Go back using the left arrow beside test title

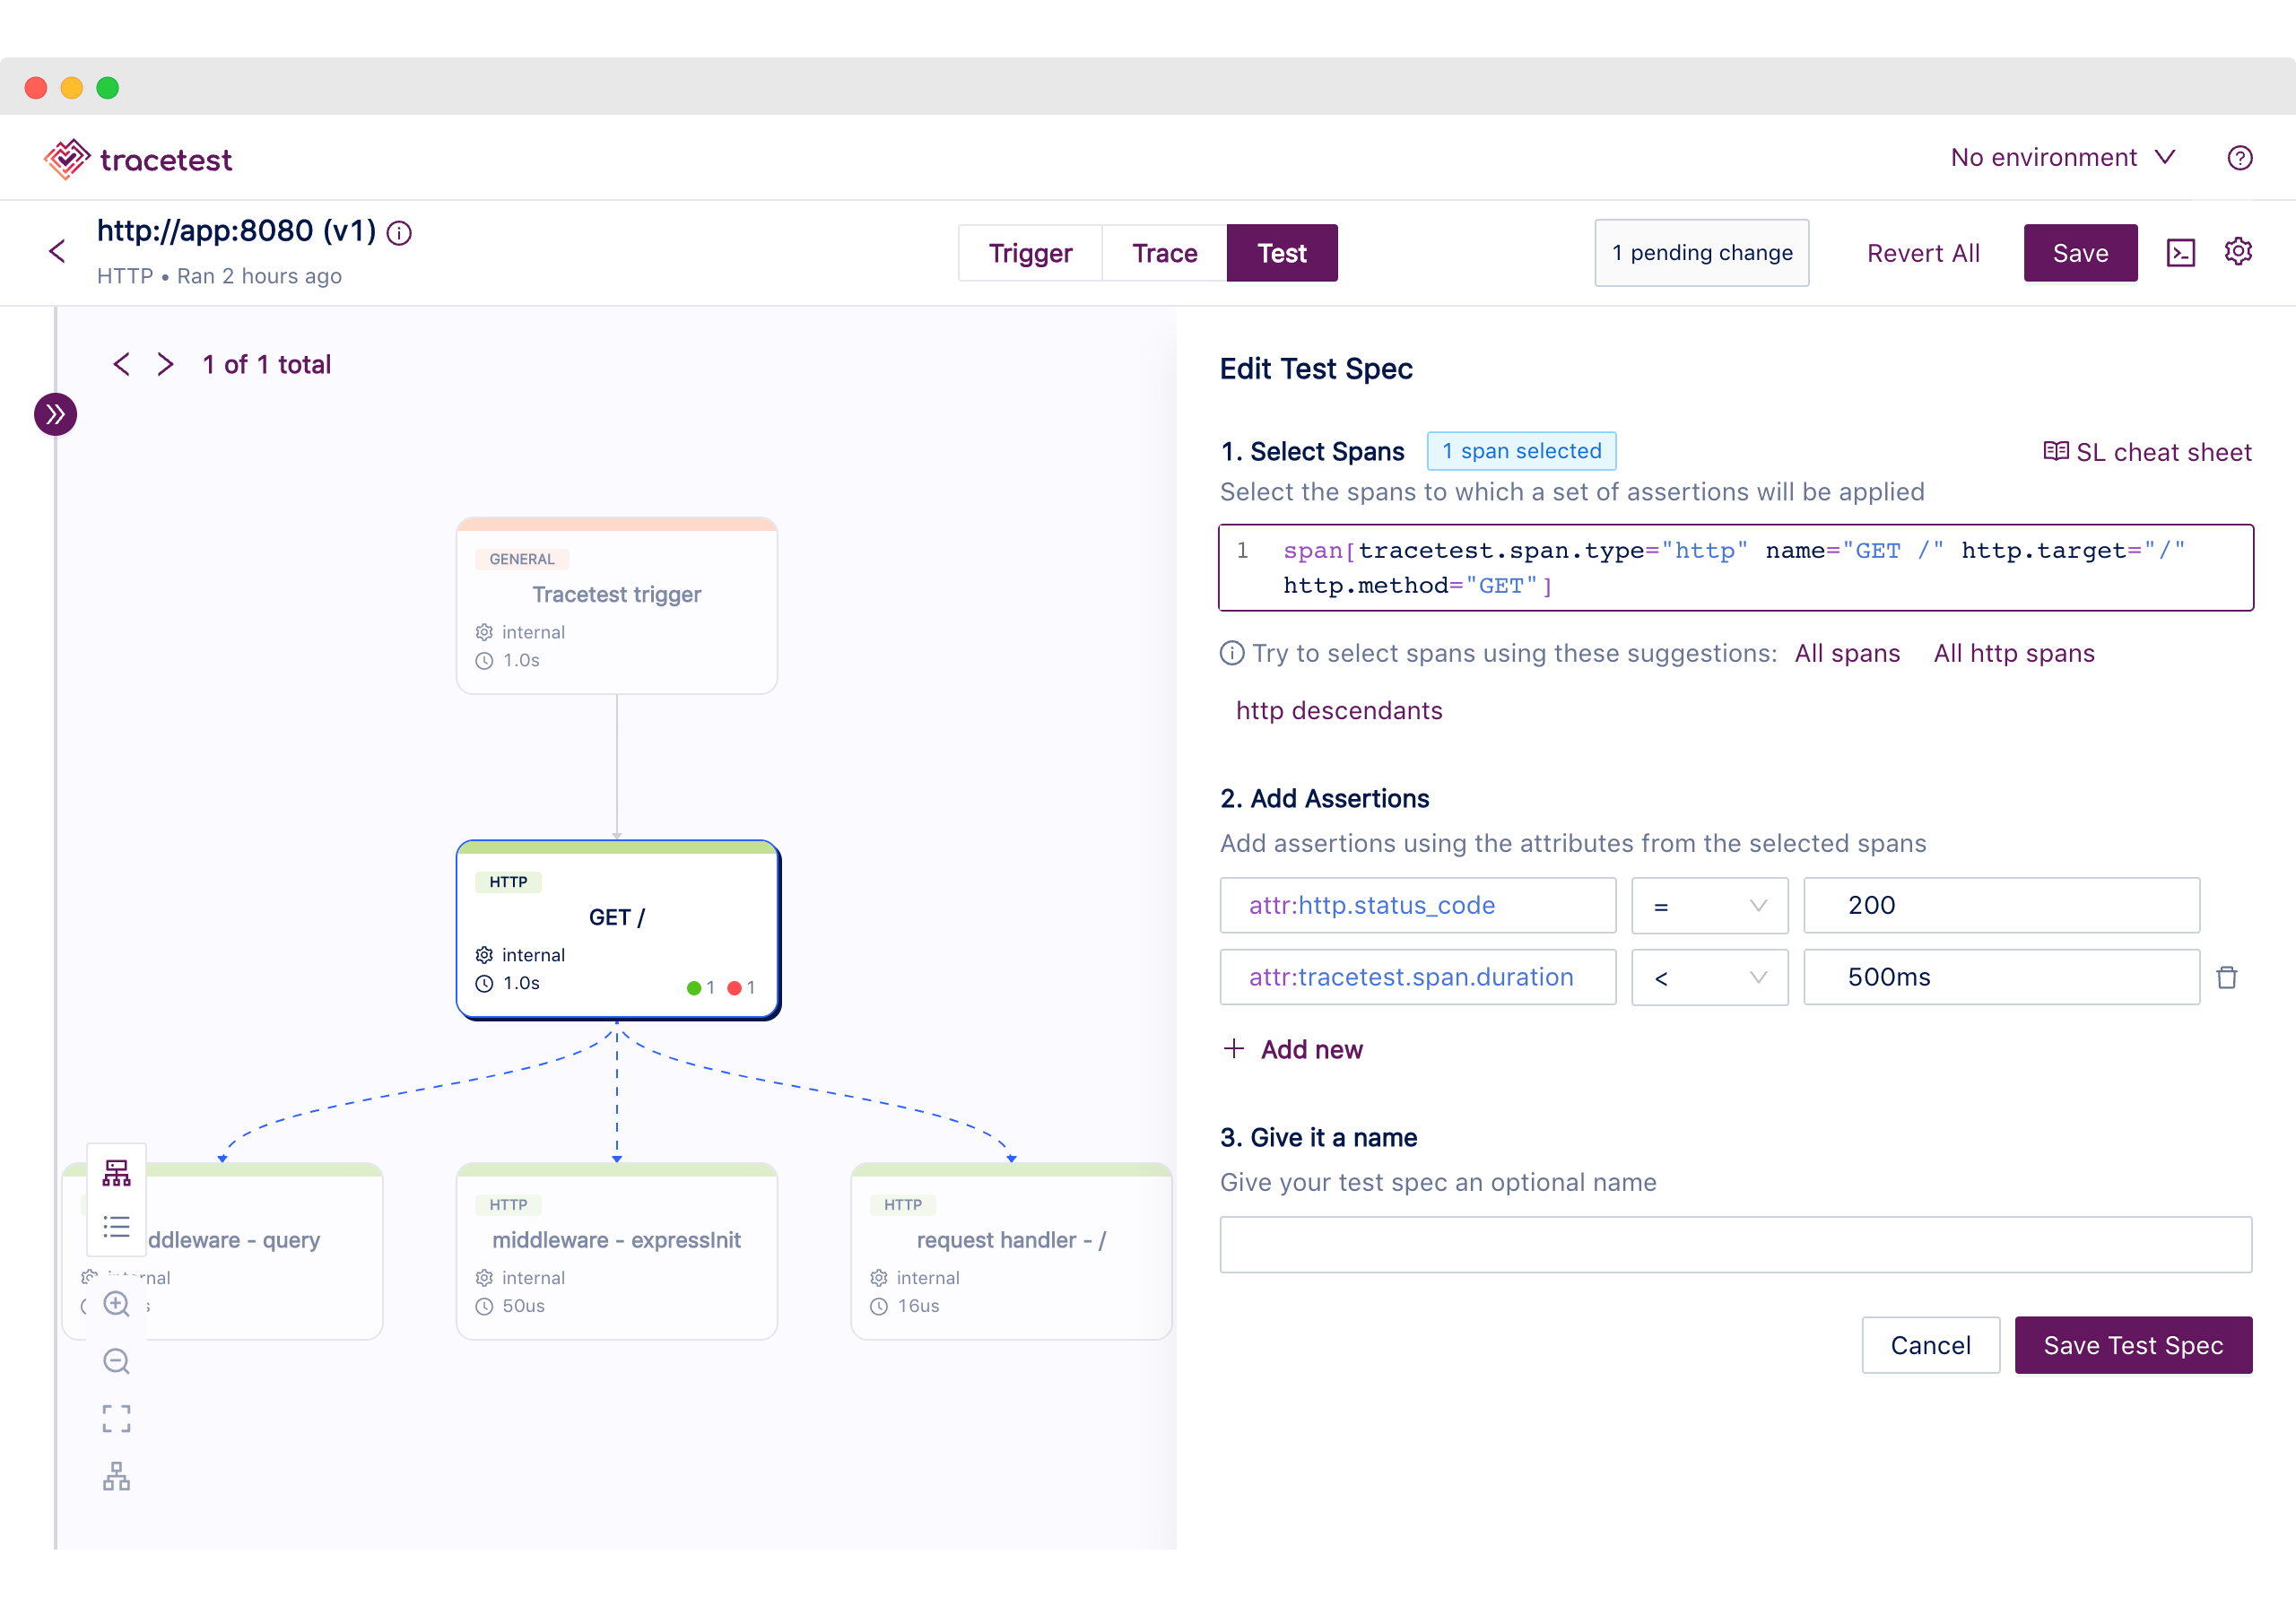point(57,251)
